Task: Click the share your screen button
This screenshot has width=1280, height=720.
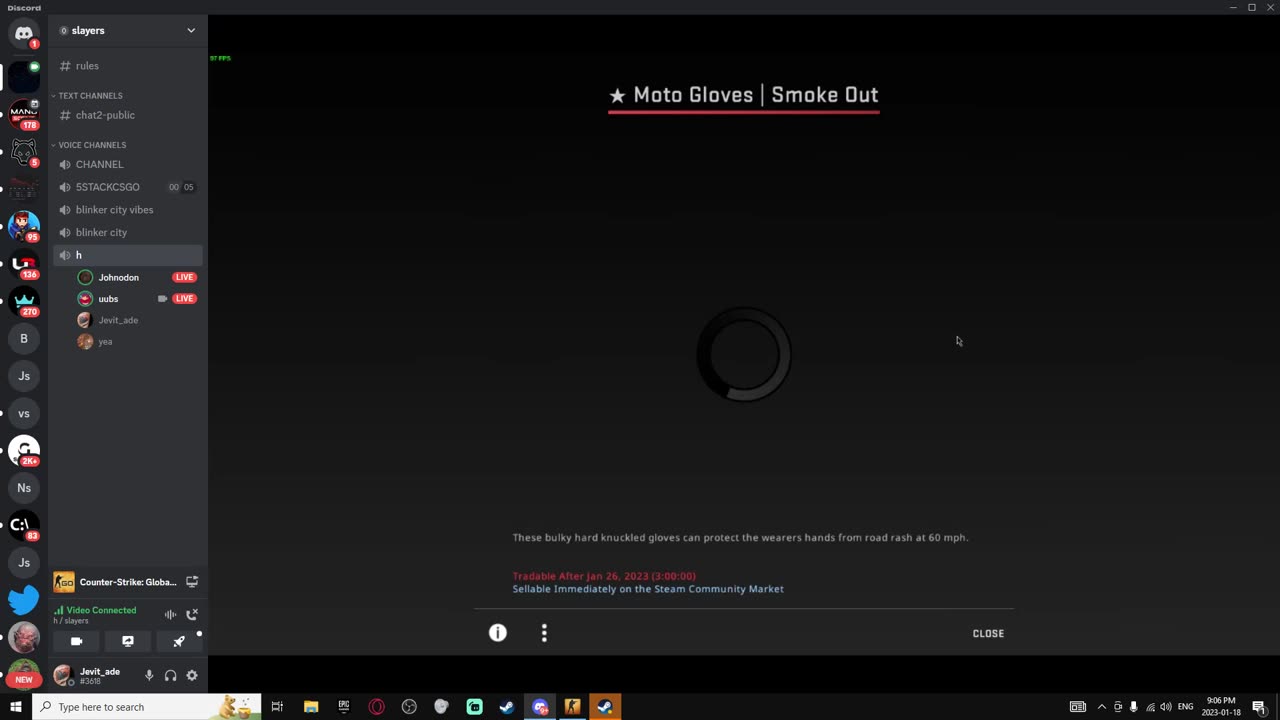Action: tap(127, 641)
